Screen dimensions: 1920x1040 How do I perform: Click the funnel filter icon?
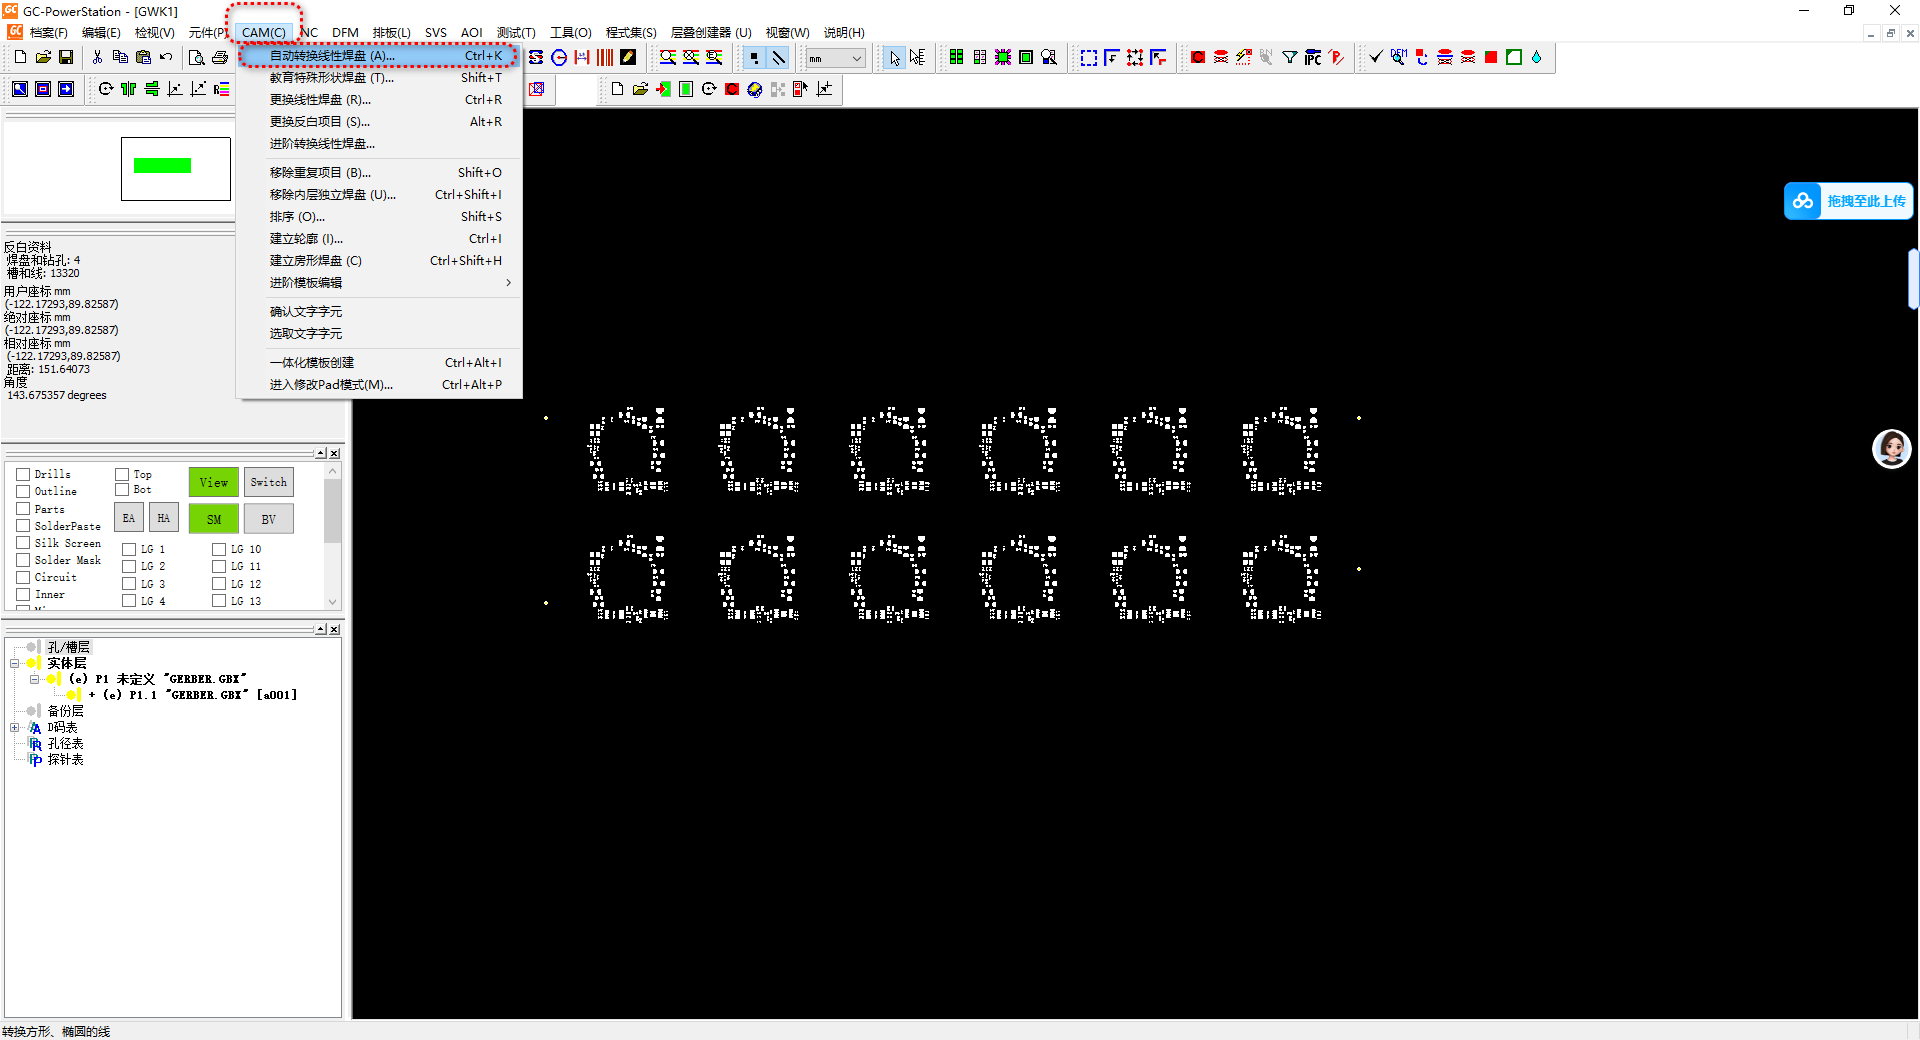(x=1290, y=58)
